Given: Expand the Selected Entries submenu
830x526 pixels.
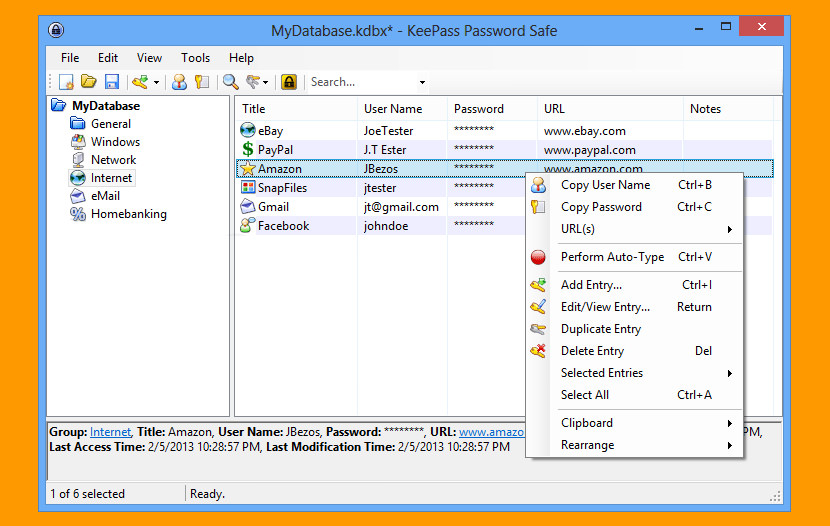Looking at the screenshot, I should (635, 373).
